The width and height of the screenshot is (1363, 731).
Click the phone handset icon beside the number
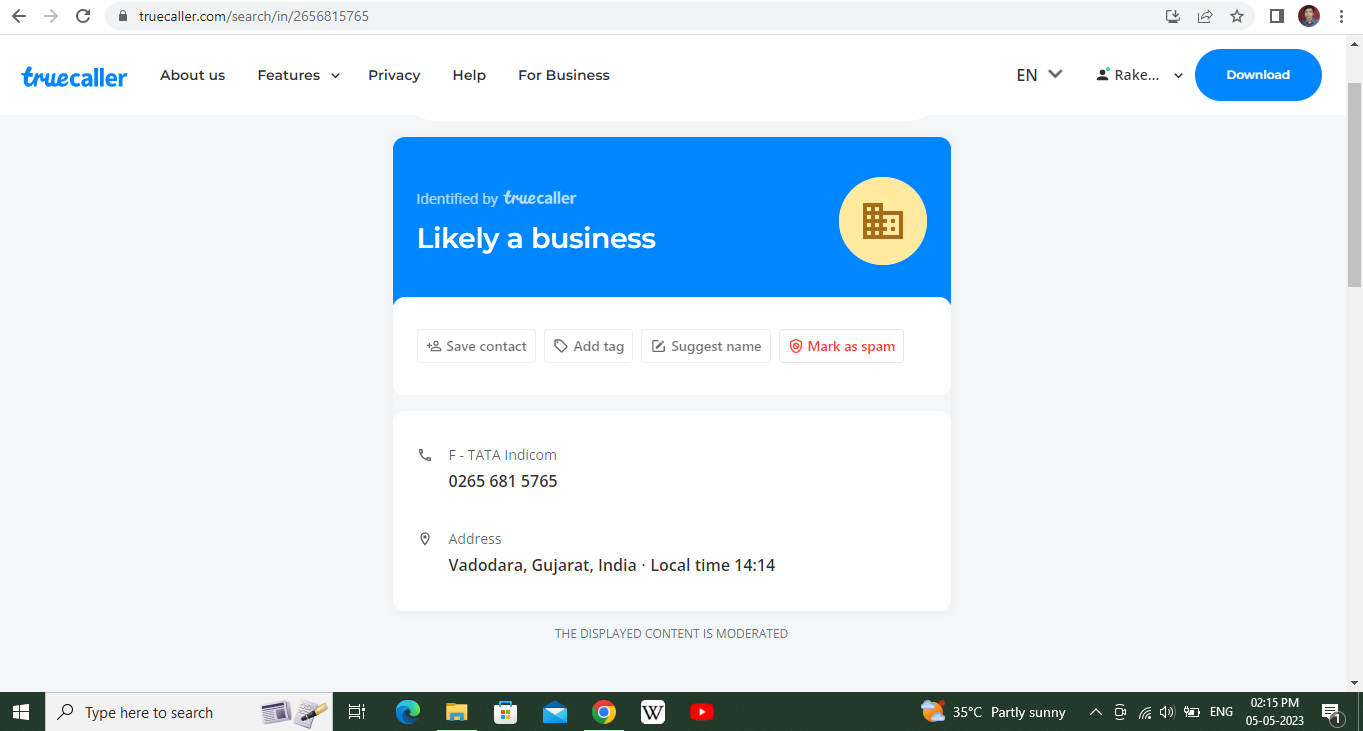tap(425, 455)
